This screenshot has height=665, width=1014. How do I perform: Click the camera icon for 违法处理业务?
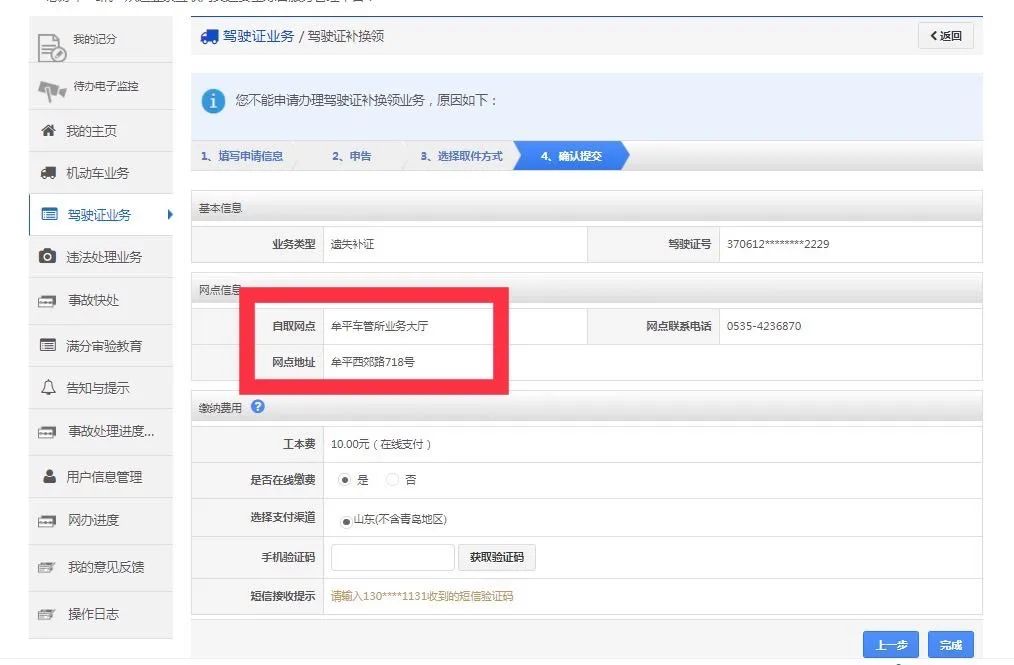coord(48,257)
